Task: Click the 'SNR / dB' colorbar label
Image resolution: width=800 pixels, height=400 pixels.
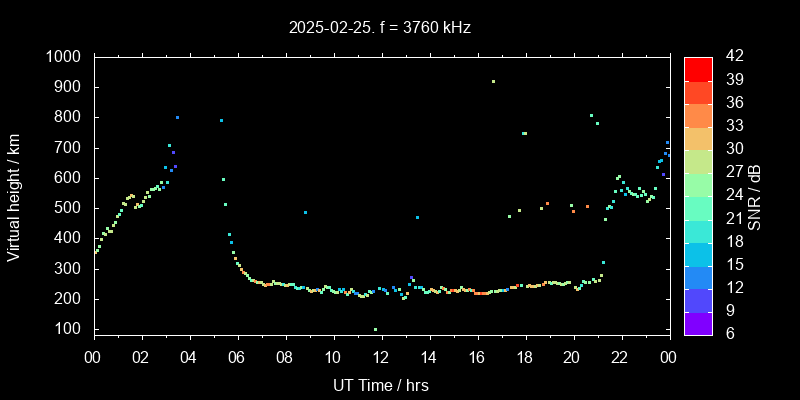Action: 755,194
